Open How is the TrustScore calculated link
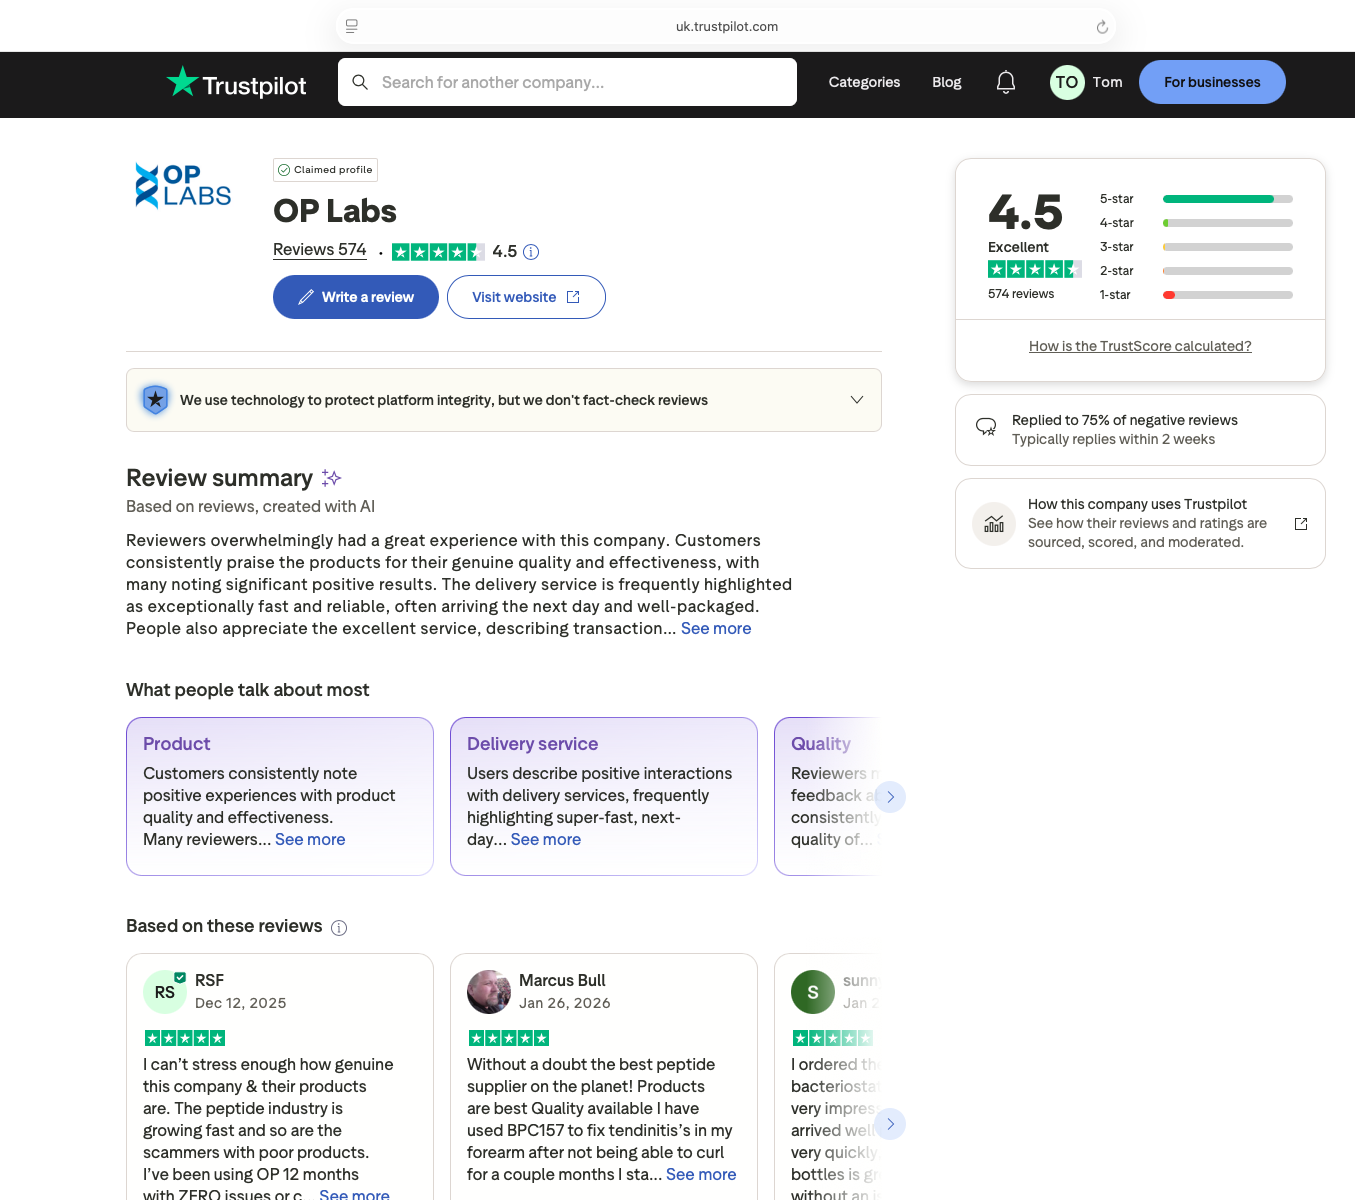This screenshot has width=1355, height=1200. (1140, 346)
